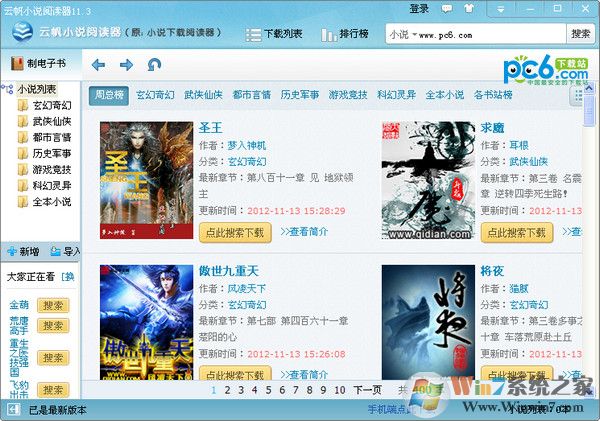600x421 pixels.
Task: Click the vertical scrollbar up arrow
Action: pyautogui.click(x=589, y=88)
